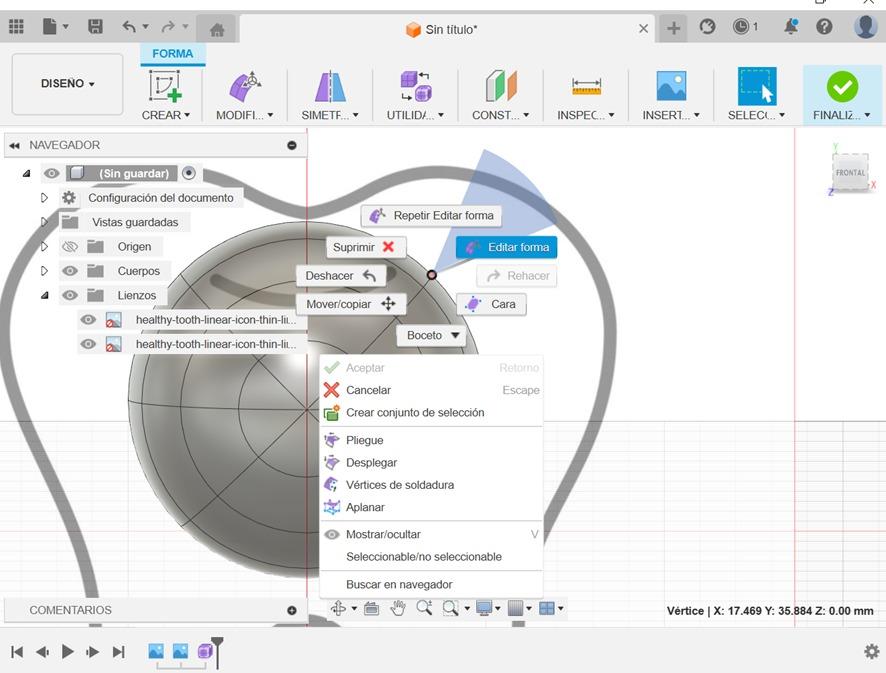Click the save disk icon

[x=95, y=27]
